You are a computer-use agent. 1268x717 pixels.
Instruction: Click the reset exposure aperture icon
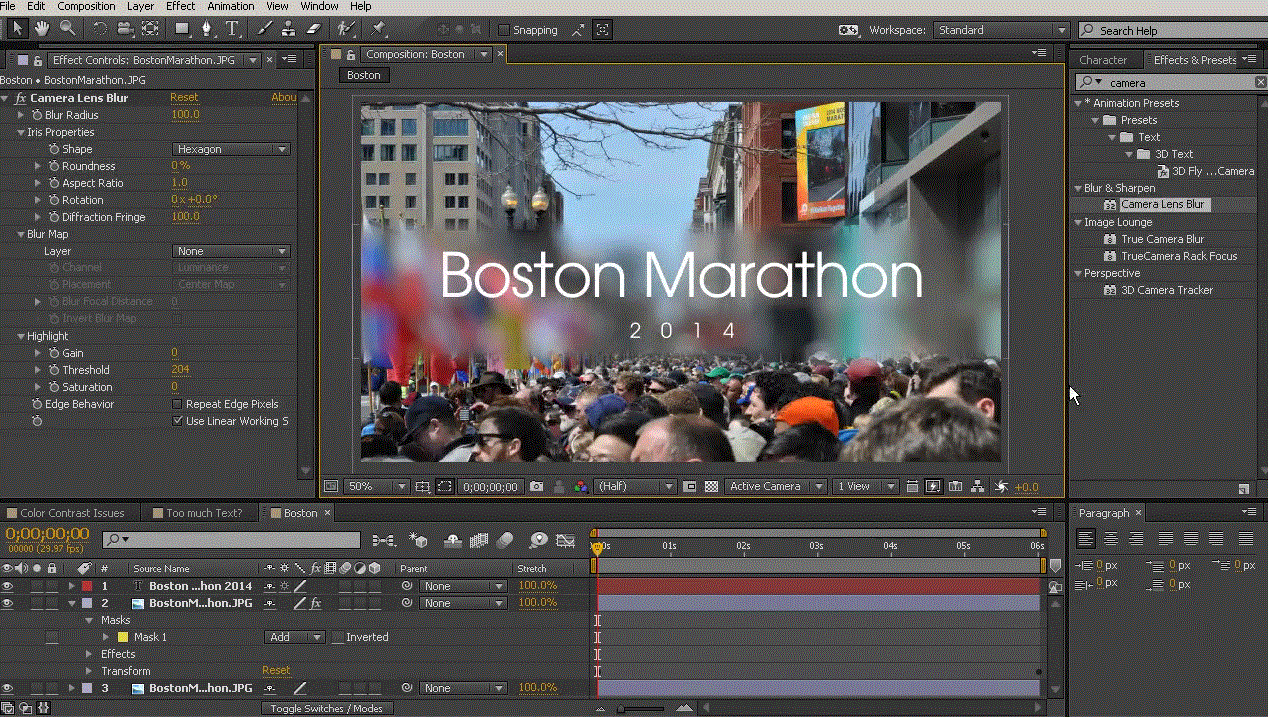click(x=1002, y=487)
